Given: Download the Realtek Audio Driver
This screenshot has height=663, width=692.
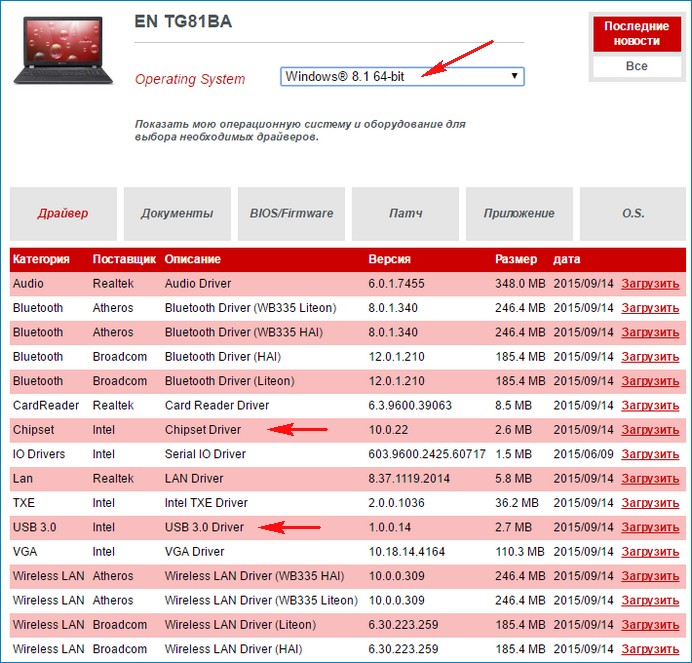Looking at the screenshot, I should click(x=650, y=284).
